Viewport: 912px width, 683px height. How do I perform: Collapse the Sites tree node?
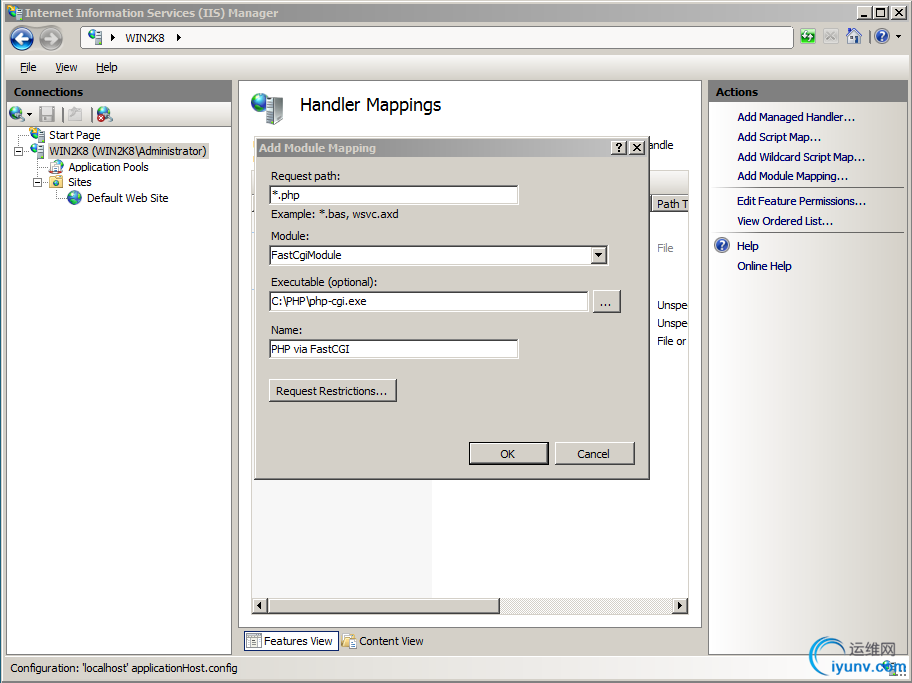tap(37, 183)
